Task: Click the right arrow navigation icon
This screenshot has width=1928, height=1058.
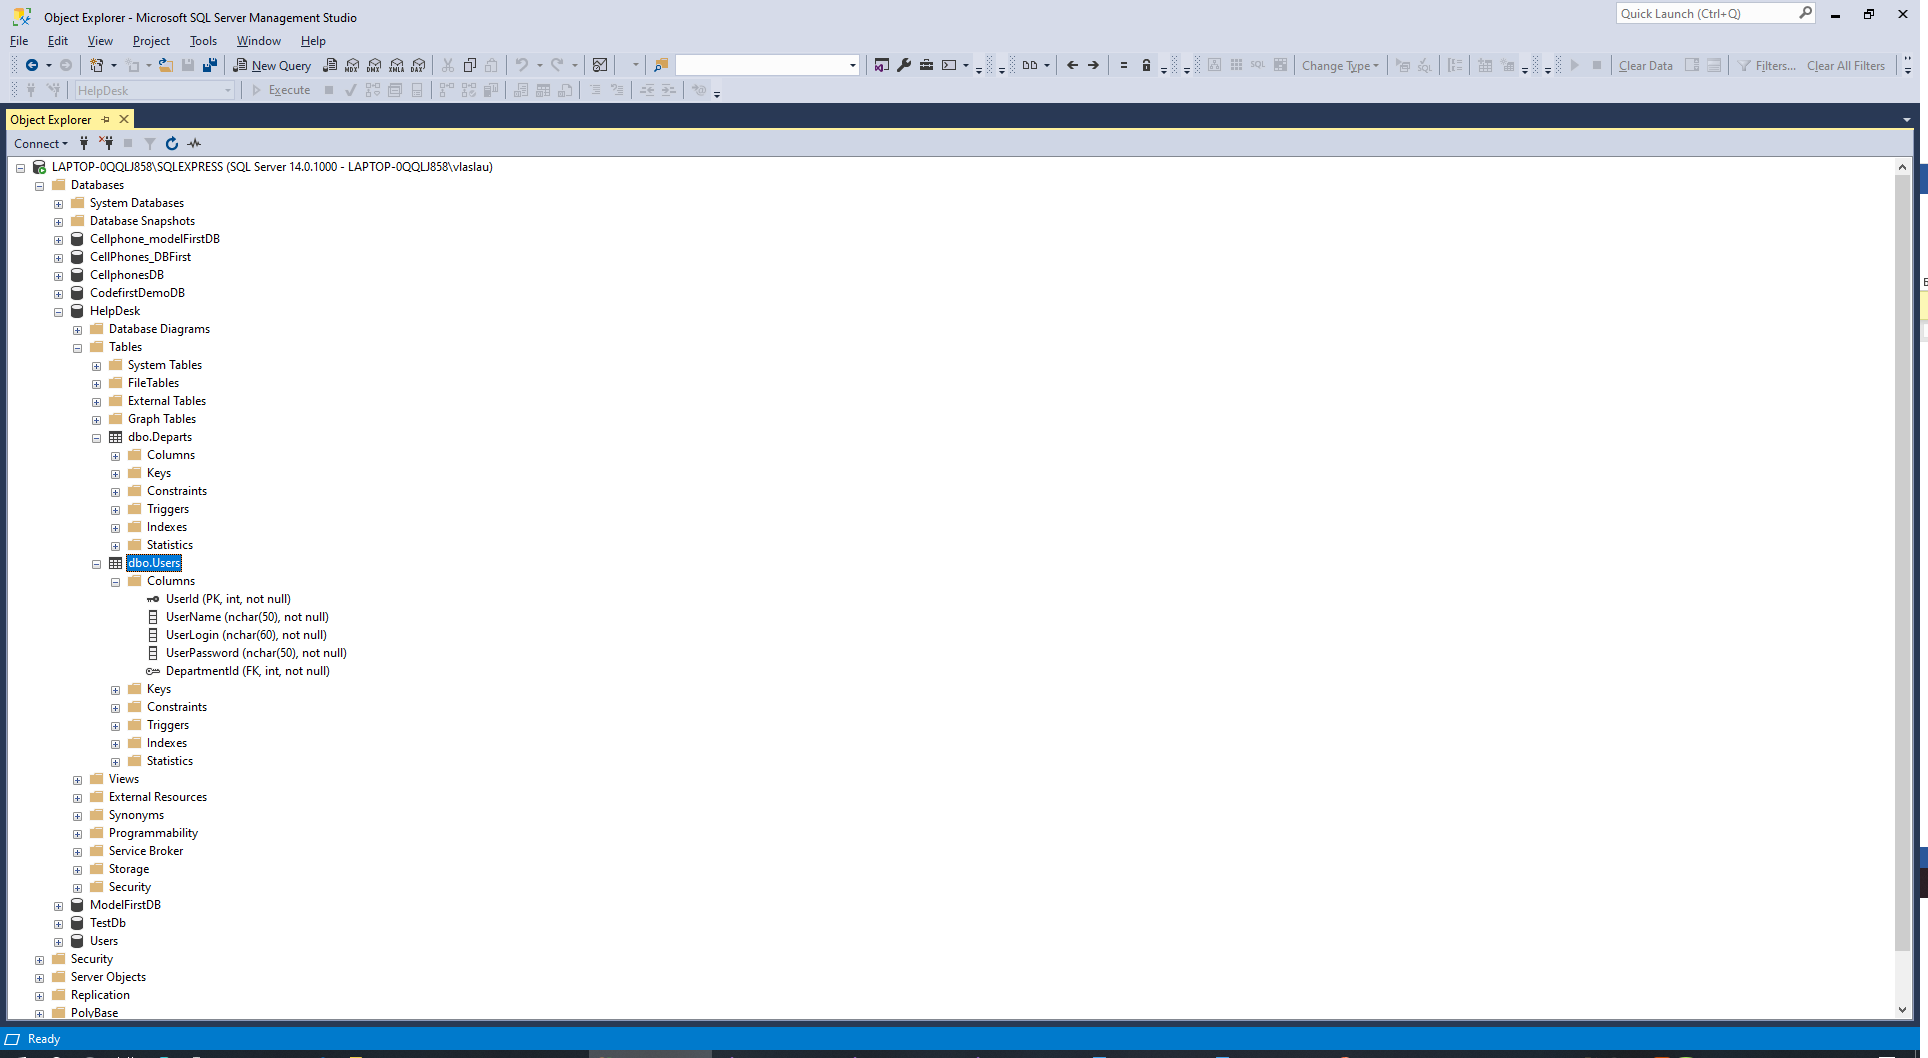Action: coord(1094,65)
